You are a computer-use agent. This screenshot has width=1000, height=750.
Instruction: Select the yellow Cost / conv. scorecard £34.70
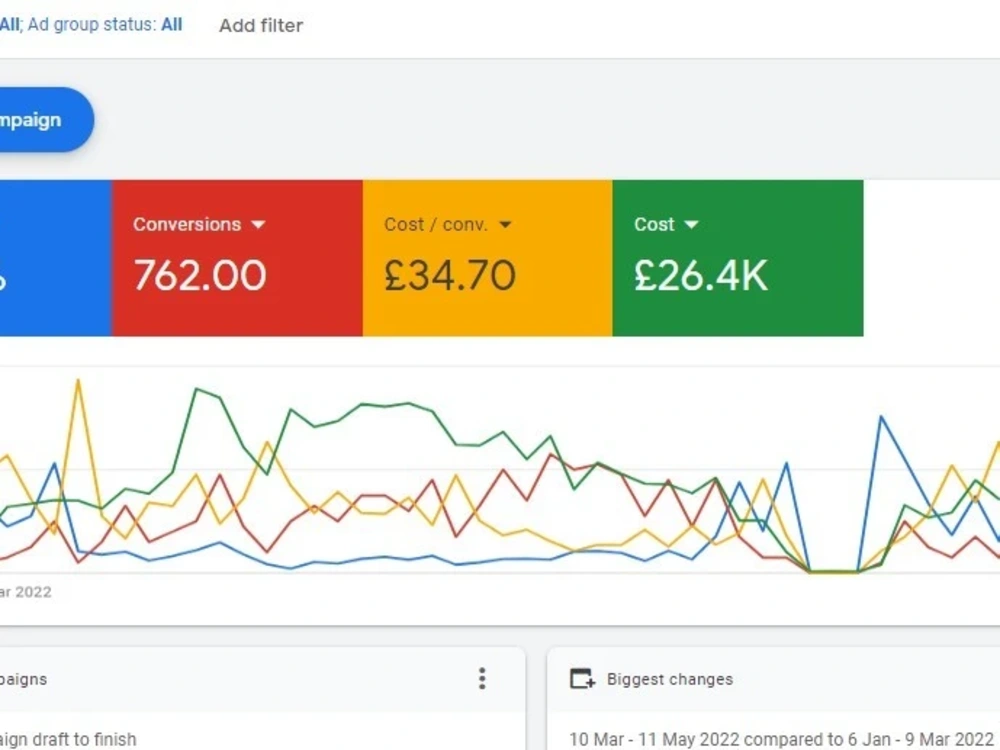tap(487, 258)
